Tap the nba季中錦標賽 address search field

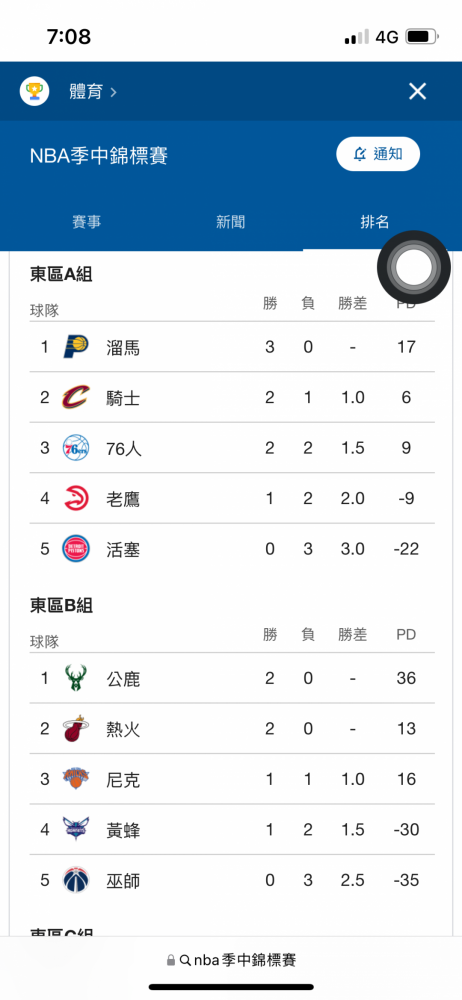231,960
